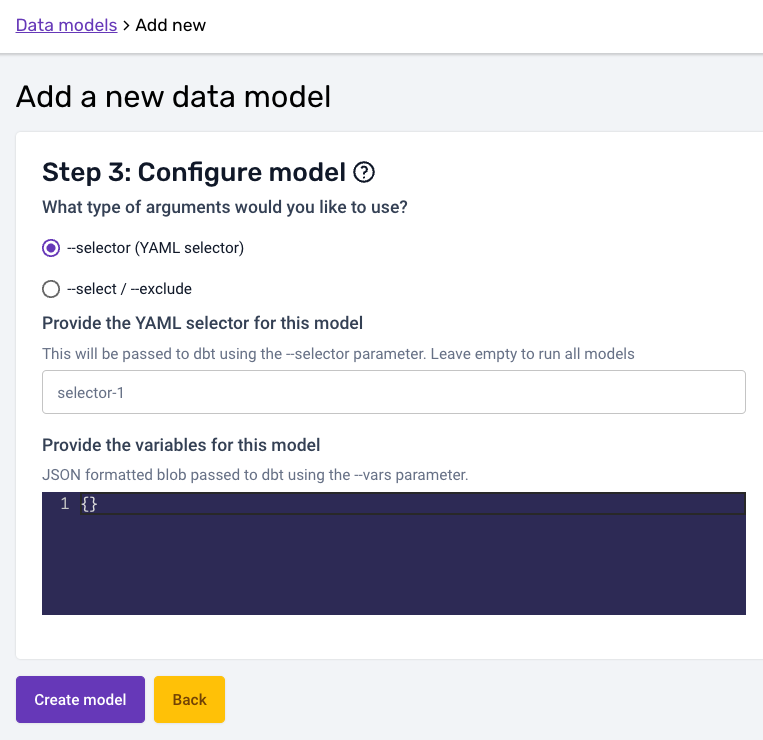Click the Create model button

tap(80, 699)
